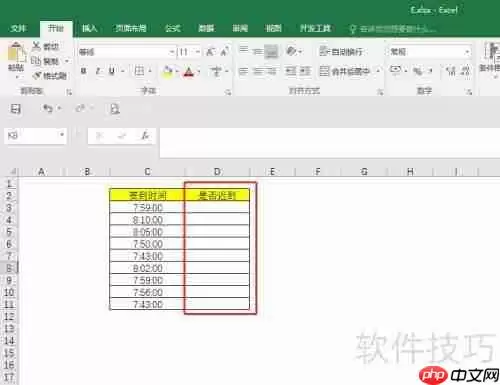Open the fill color dropdown arrow
The height and width of the screenshot is (385, 500).
point(177,71)
